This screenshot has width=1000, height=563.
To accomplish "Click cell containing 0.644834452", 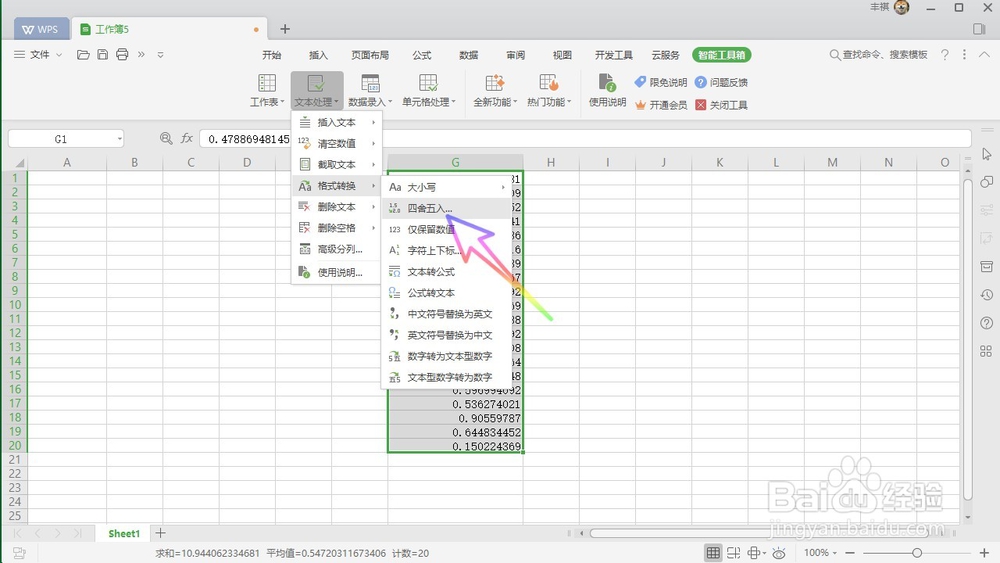I will (455, 432).
